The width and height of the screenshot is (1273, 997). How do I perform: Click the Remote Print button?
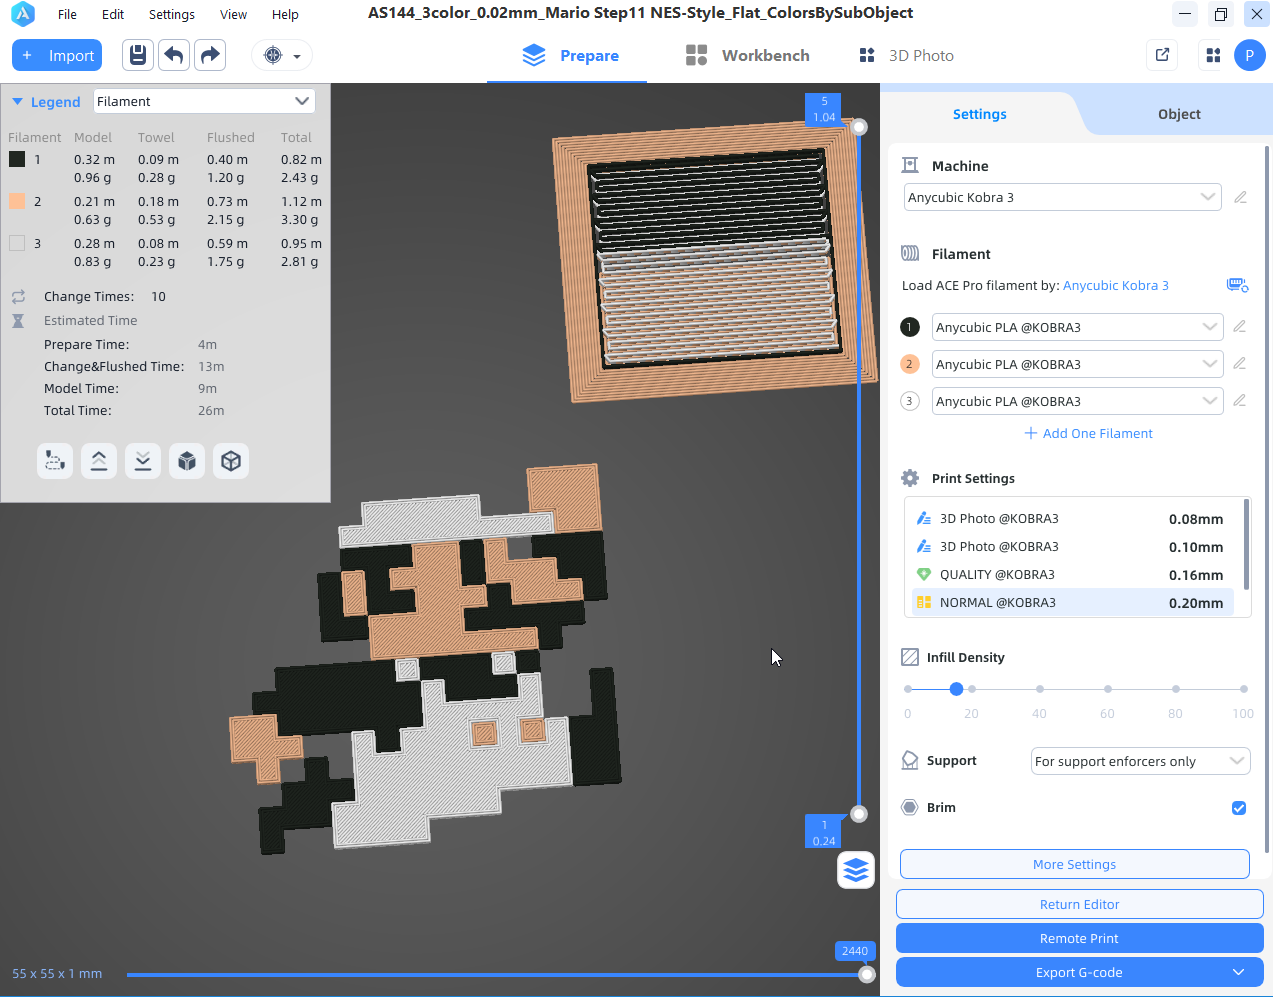point(1079,938)
